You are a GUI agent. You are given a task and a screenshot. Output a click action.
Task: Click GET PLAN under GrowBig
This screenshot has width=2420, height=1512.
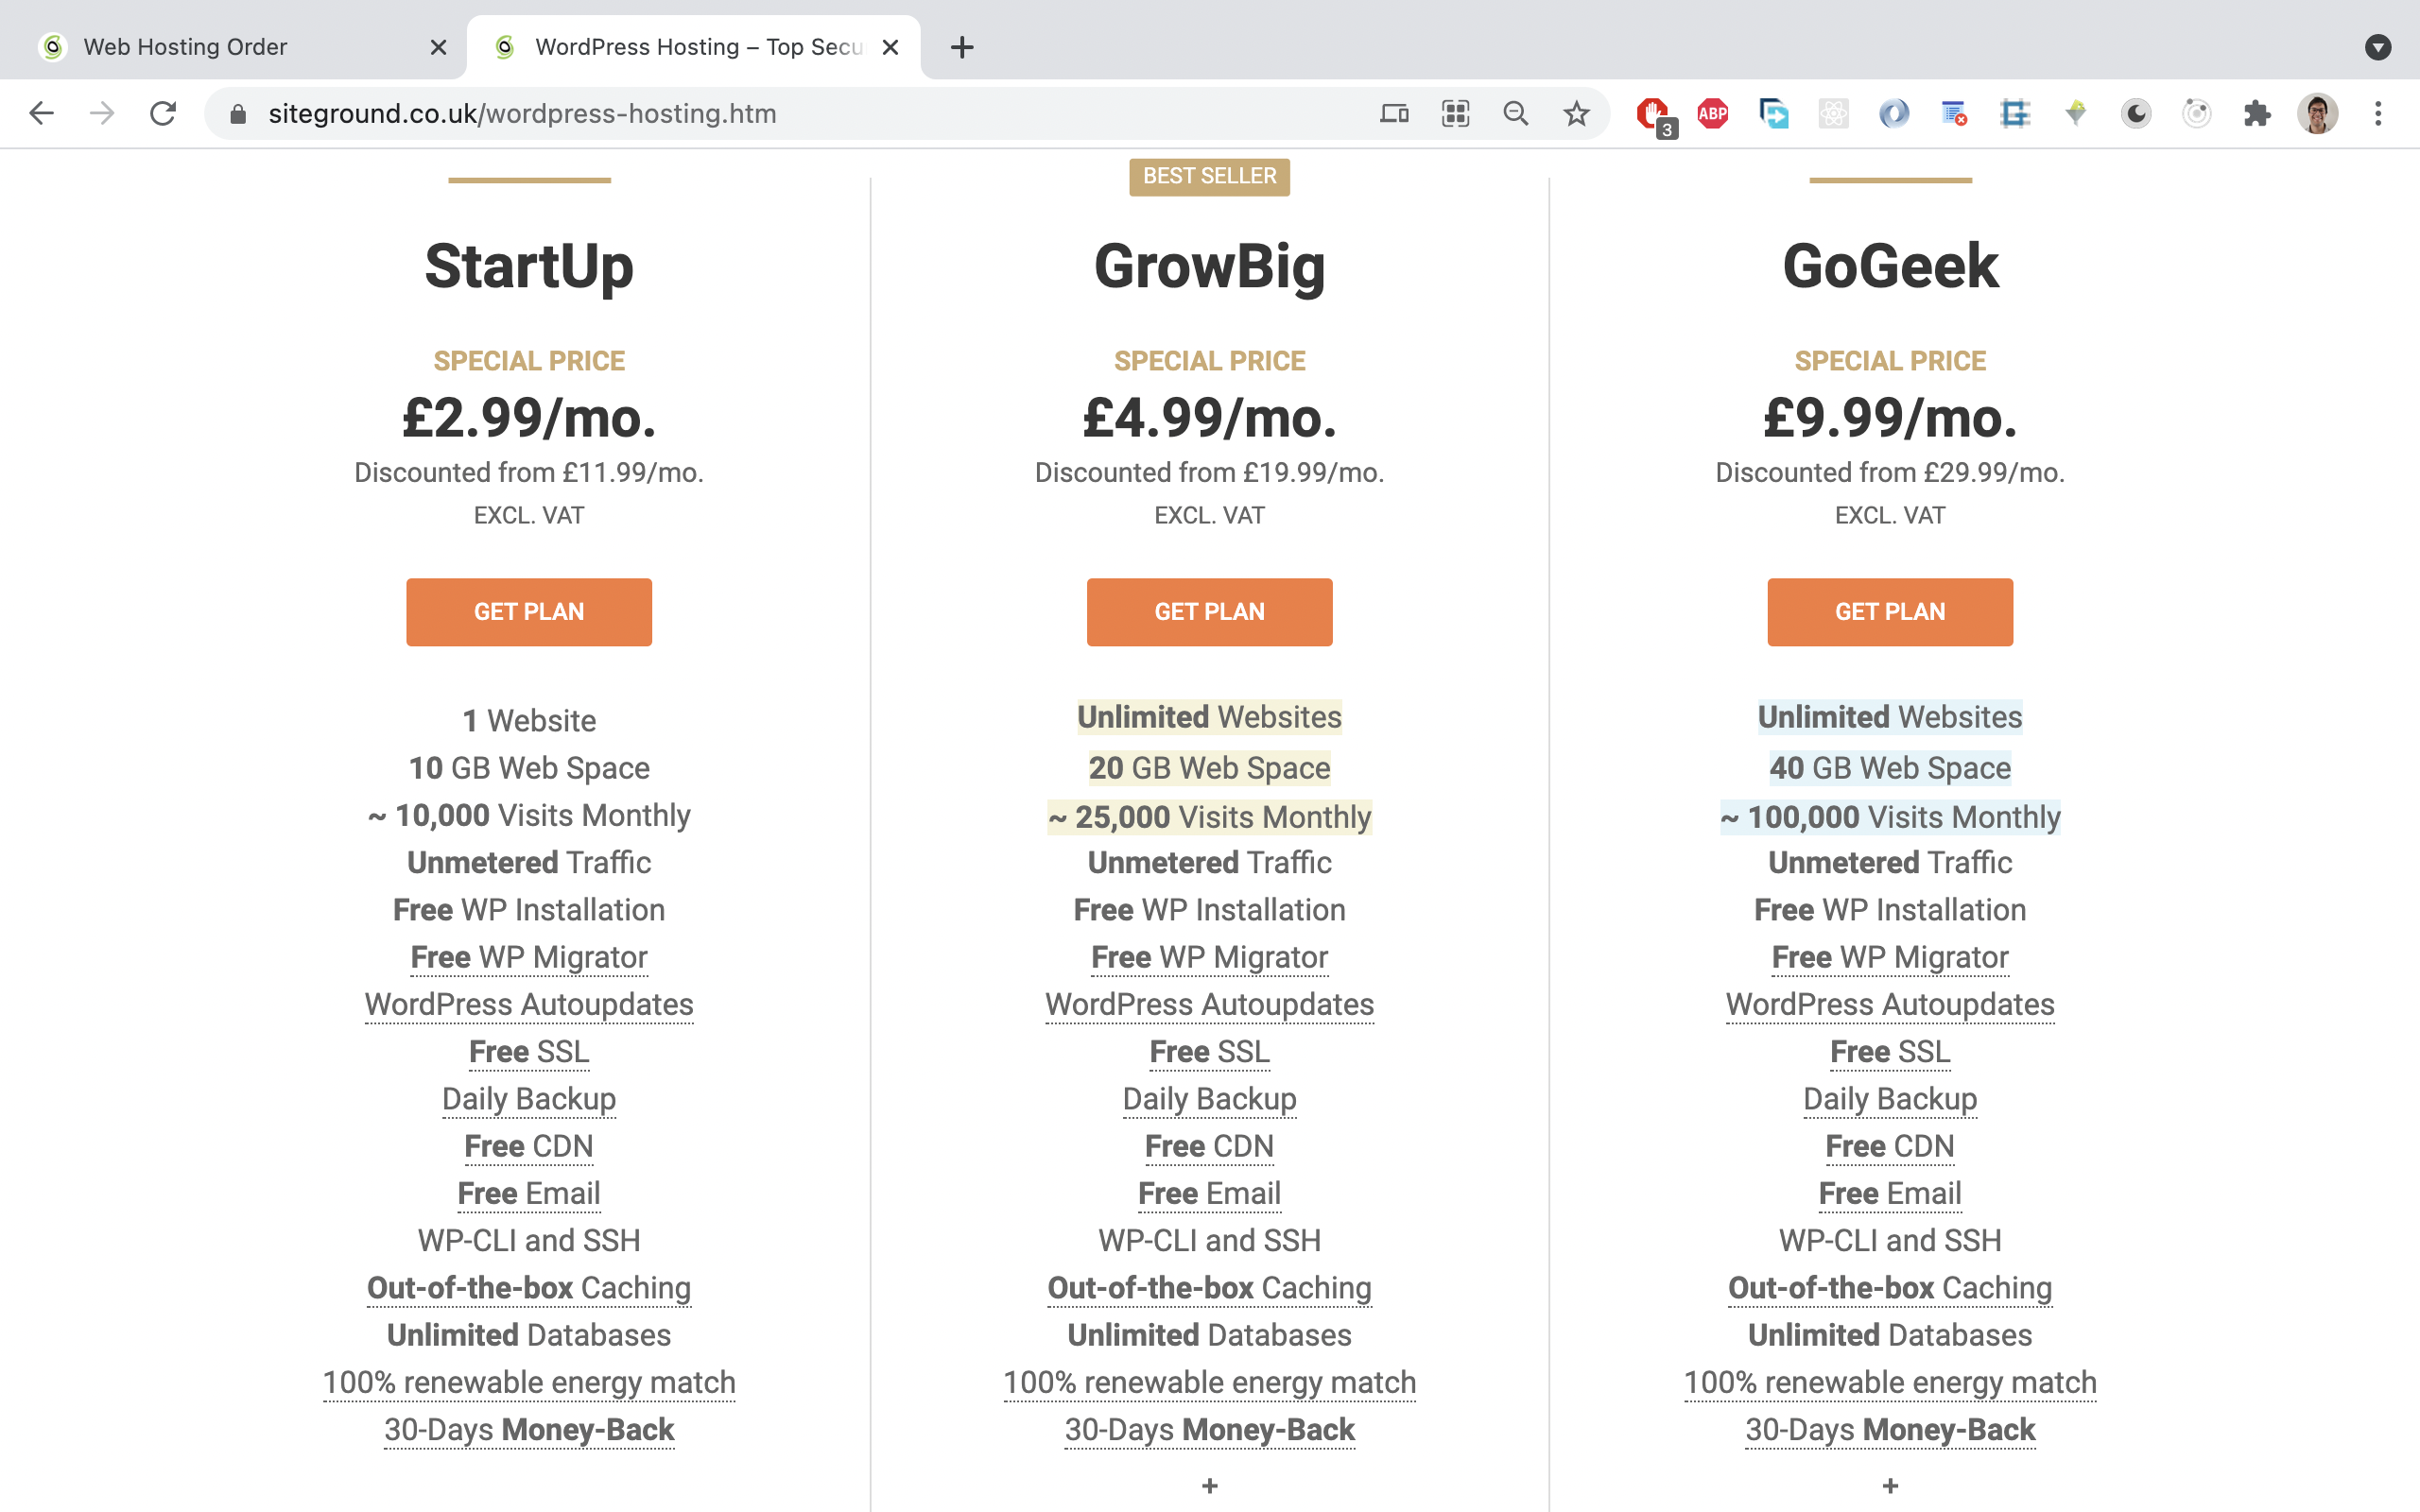pos(1209,612)
